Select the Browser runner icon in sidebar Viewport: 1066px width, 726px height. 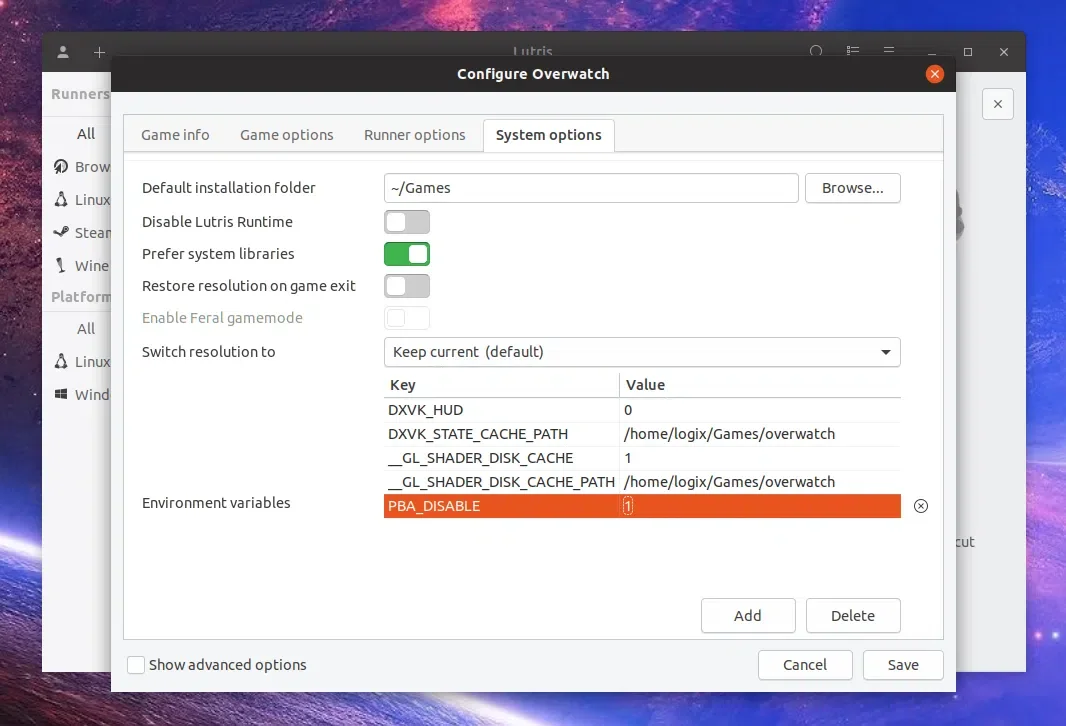click(x=61, y=167)
